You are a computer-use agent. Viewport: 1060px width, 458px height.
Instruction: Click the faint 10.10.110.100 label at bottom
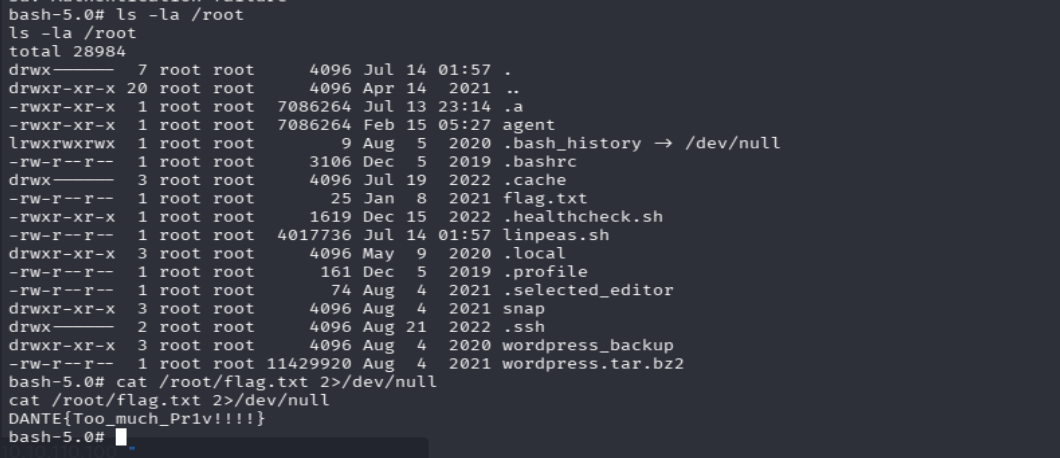point(58,451)
